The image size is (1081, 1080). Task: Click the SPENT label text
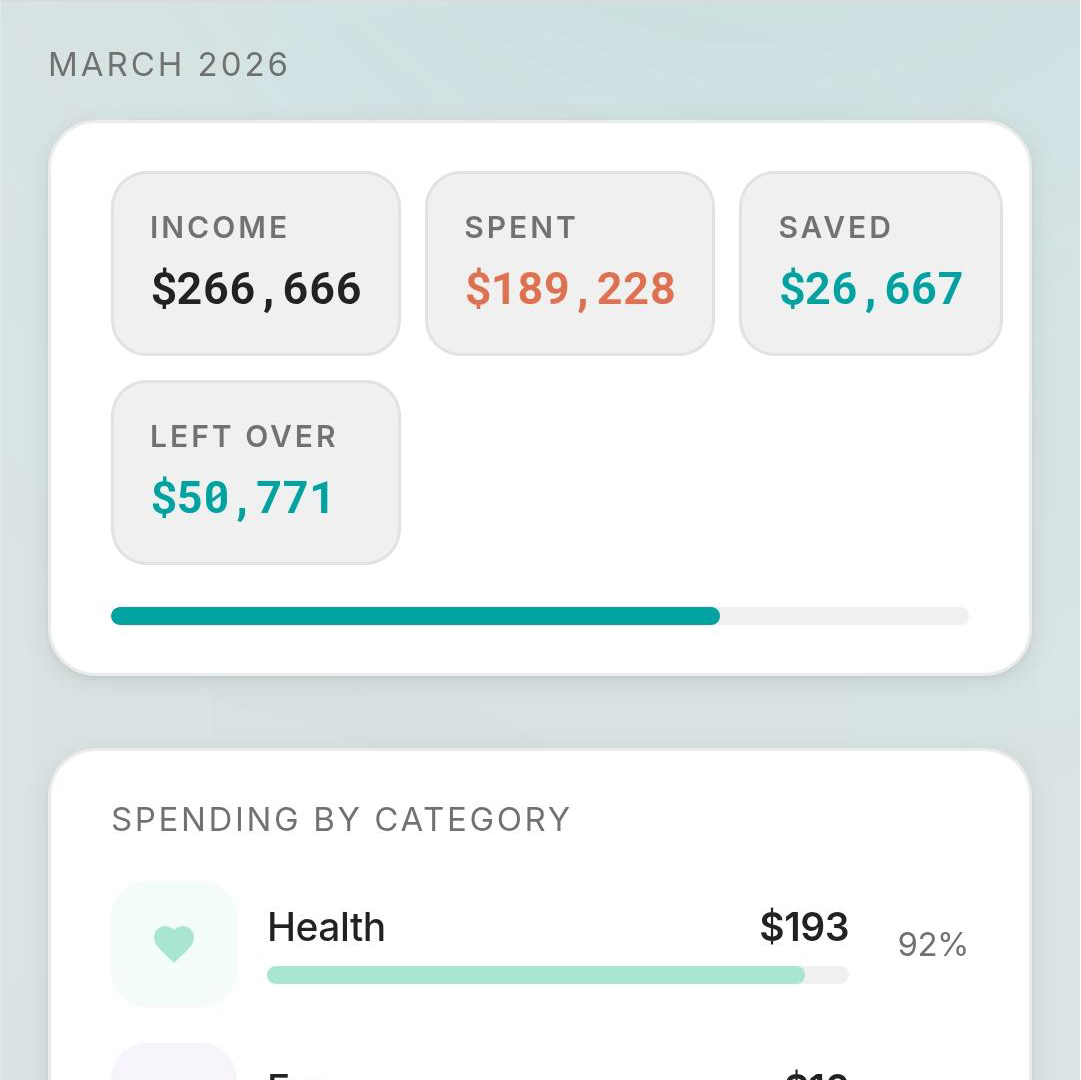[520, 228]
